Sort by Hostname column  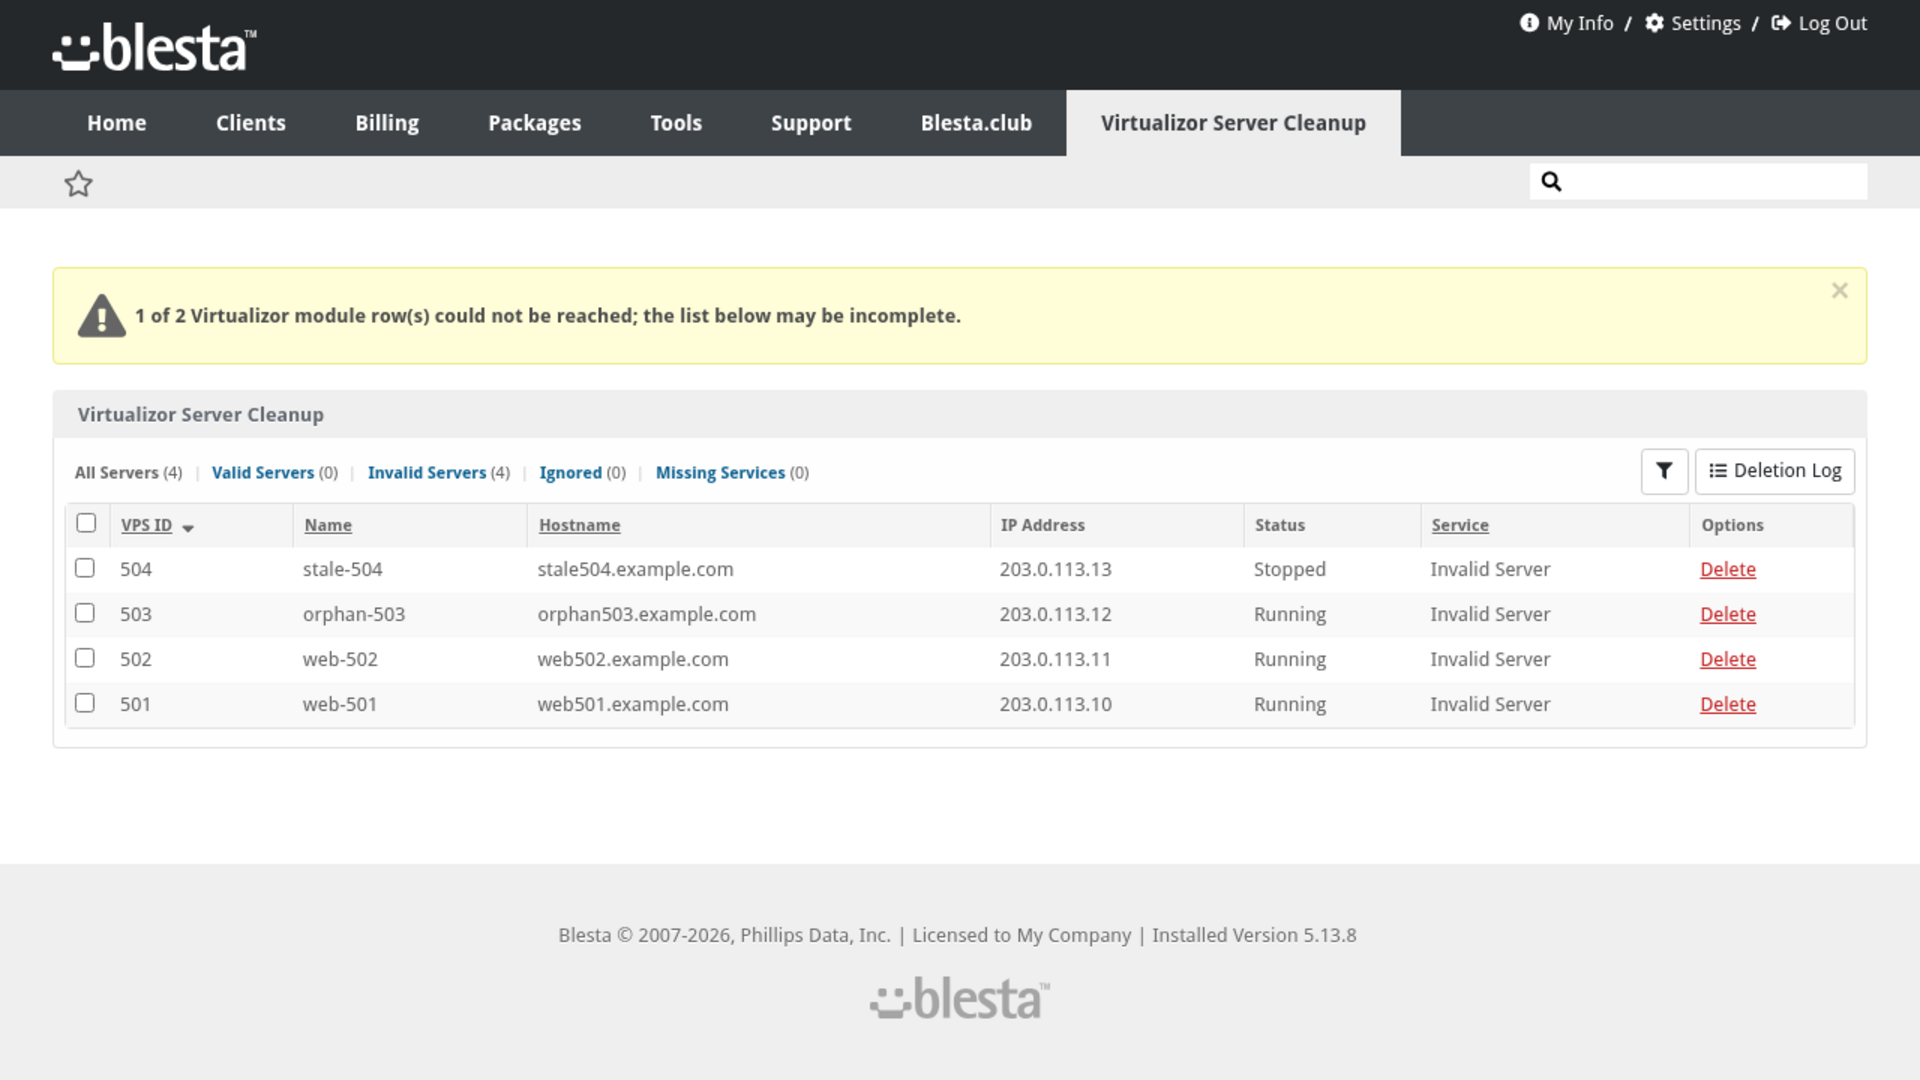[579, 525]
